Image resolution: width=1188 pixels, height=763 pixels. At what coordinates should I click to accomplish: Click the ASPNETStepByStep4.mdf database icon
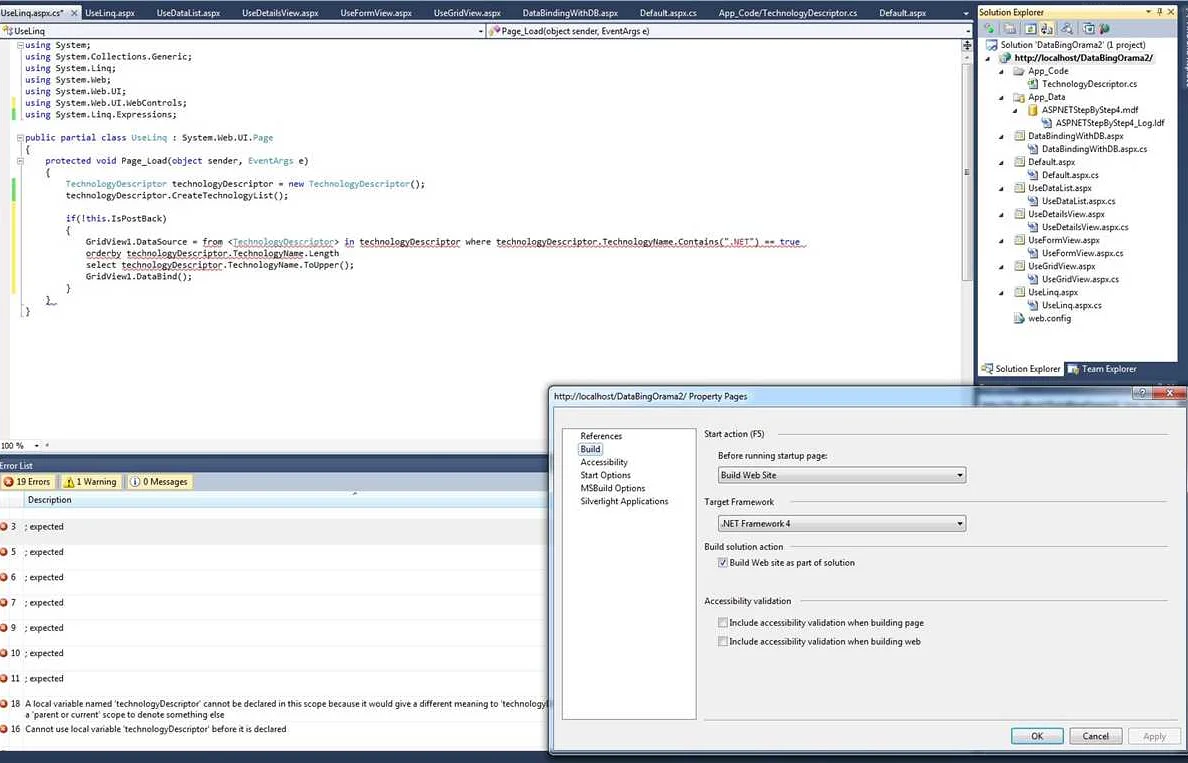(x=1033, y=110)
